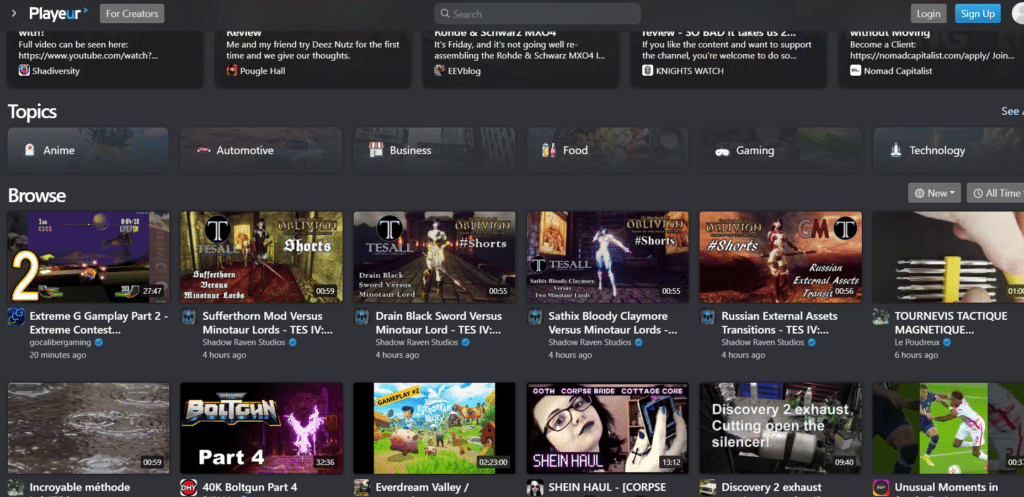The height and width of the screenshot is (497, 1024).
Task: Open Extreme G Gamplay Part 2 title
Action: click(99, 323)
